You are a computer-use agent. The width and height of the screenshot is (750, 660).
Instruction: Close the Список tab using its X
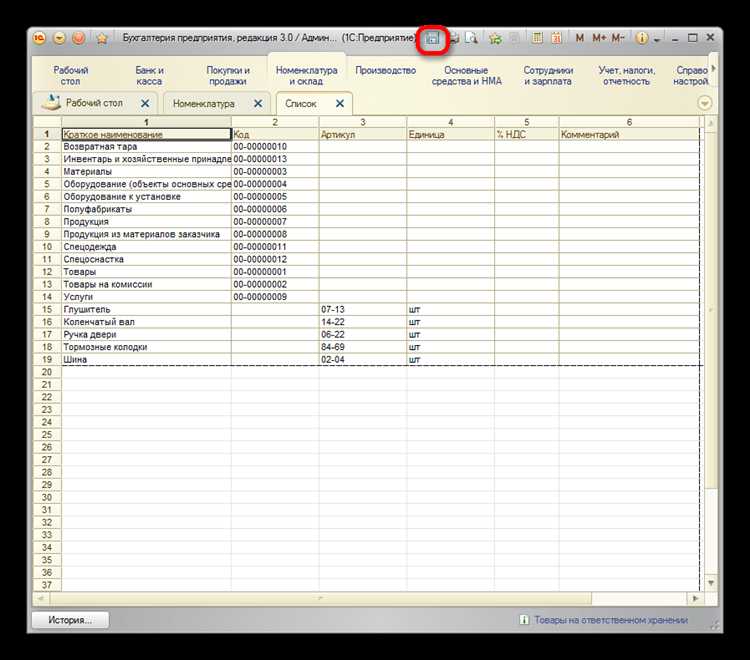pyautogui.click(x=340, y=103)
